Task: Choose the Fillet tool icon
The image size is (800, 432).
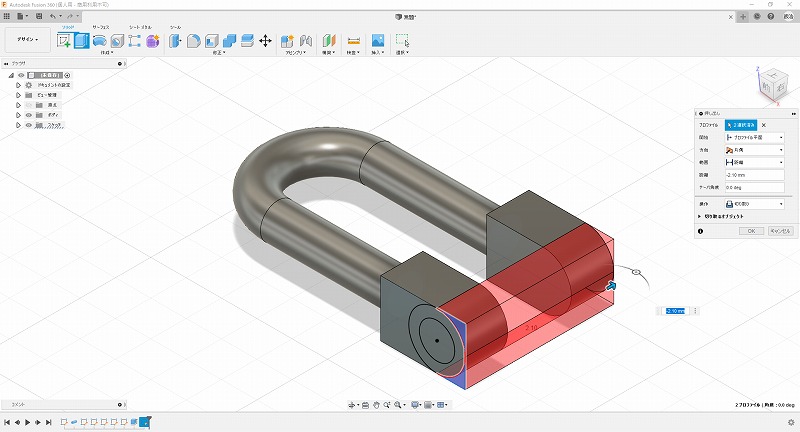Action: coord(194,41)
